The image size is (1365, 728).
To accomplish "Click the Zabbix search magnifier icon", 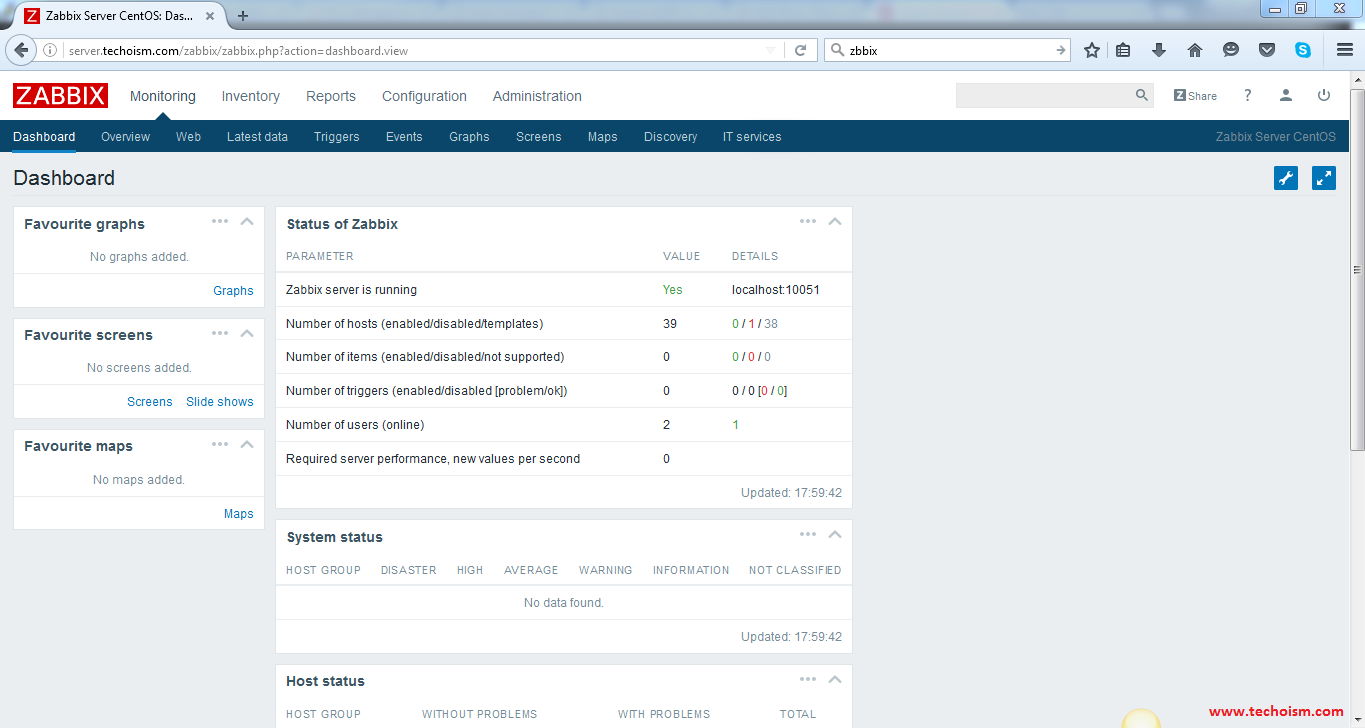I will click(1142, 96).
